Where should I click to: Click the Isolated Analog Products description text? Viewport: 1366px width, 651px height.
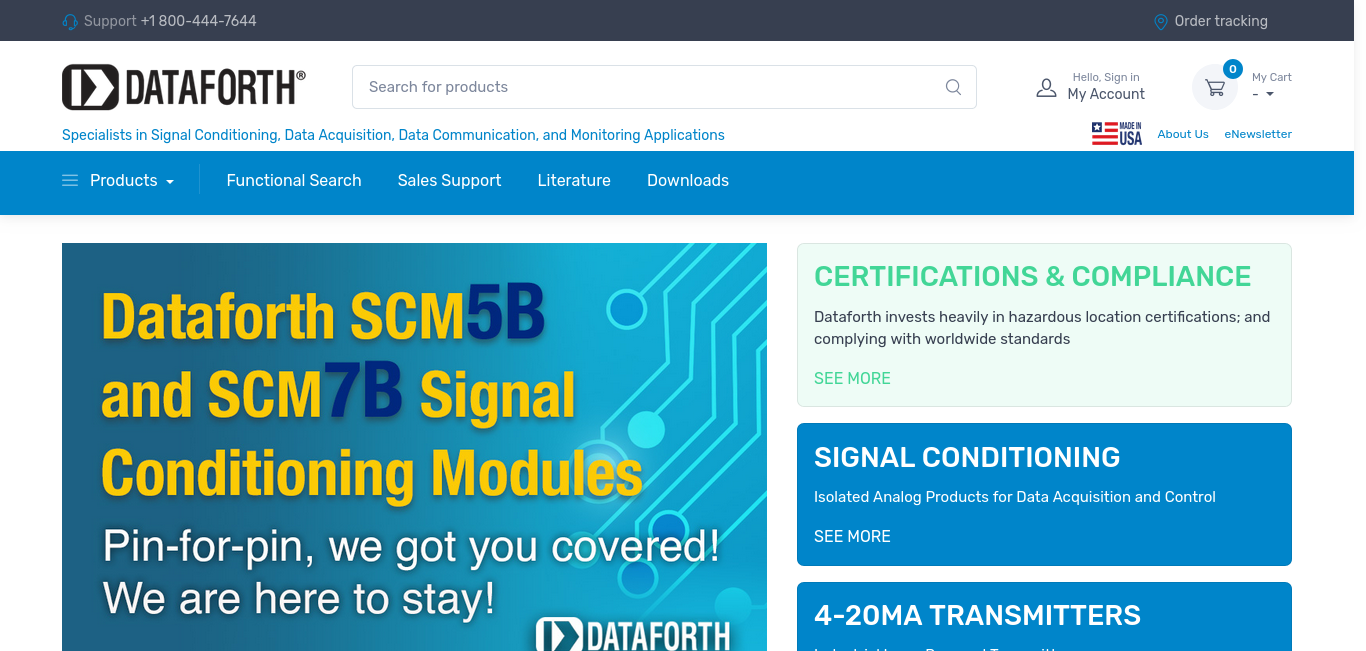(1015, 497)
